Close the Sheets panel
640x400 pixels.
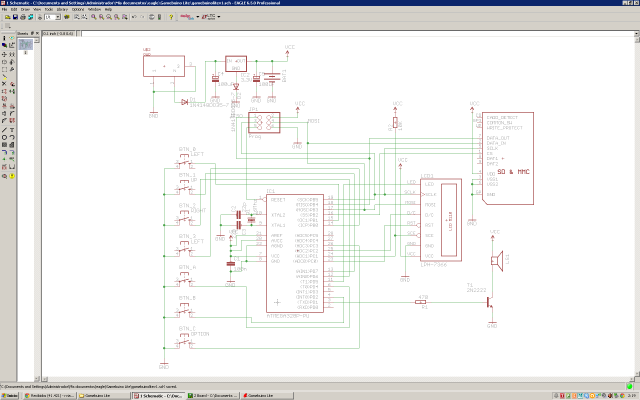point(38,33)
